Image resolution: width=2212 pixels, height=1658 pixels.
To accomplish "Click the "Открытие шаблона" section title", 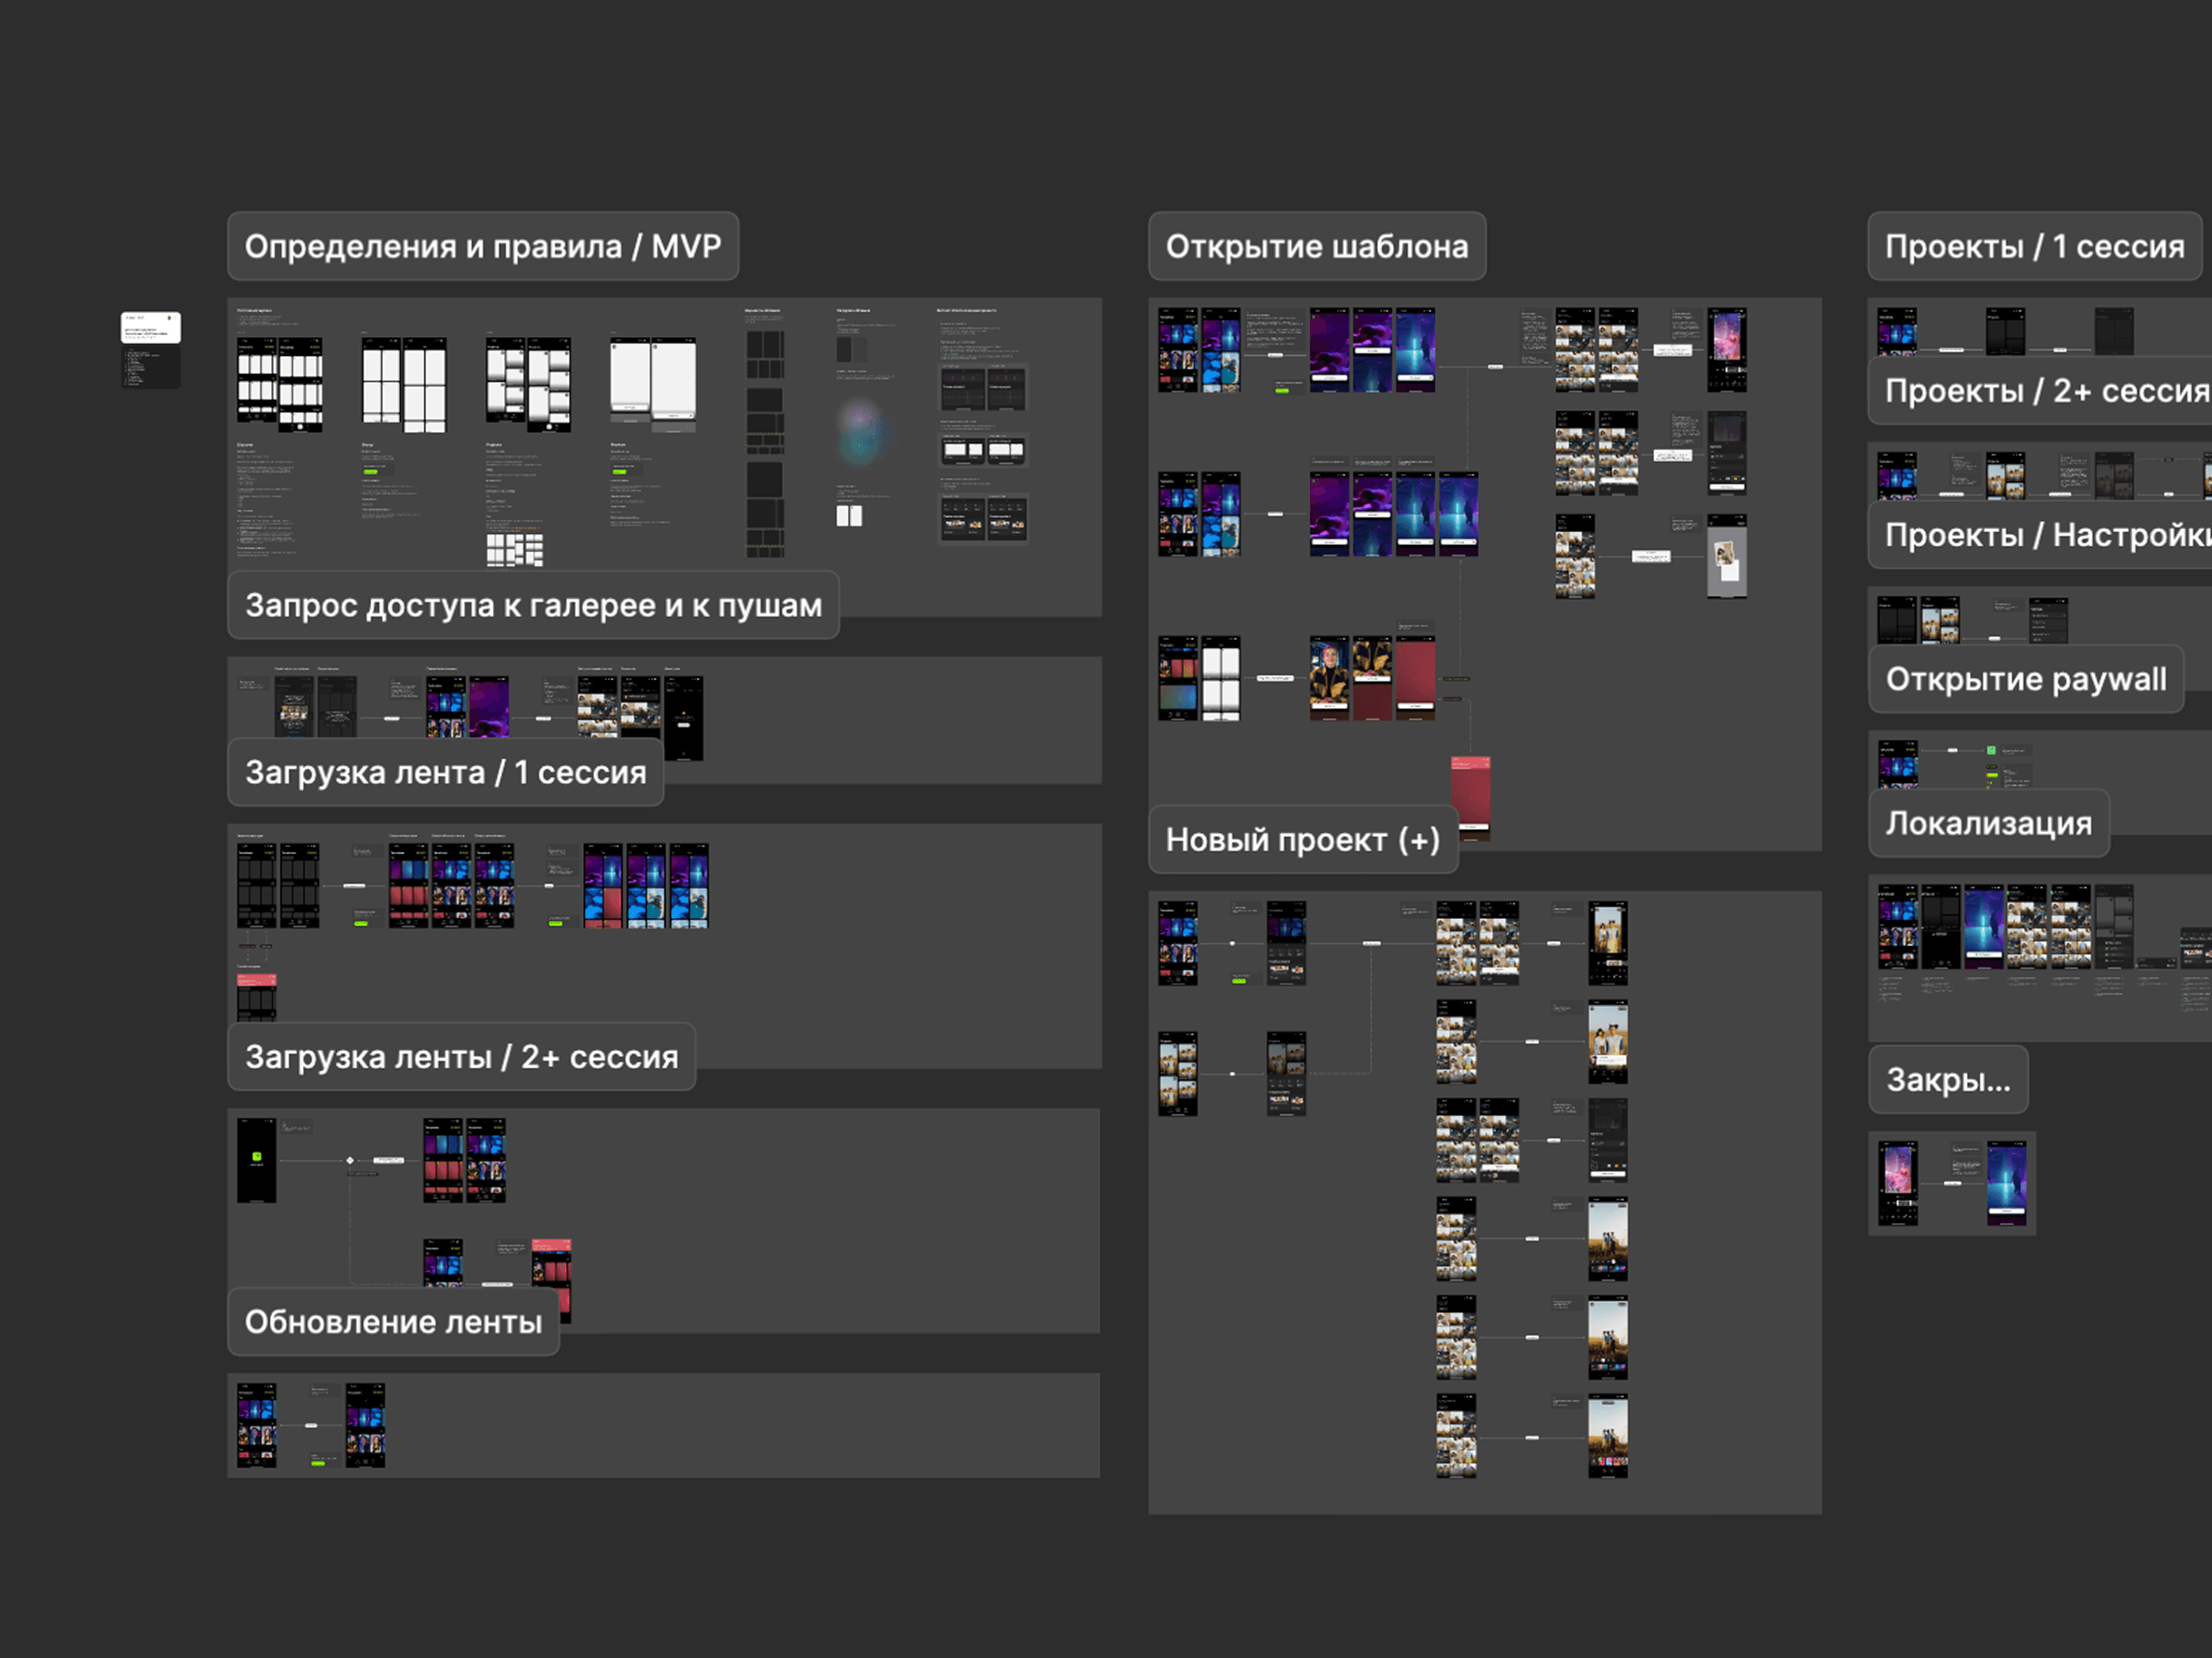I will pos(1316,247).
